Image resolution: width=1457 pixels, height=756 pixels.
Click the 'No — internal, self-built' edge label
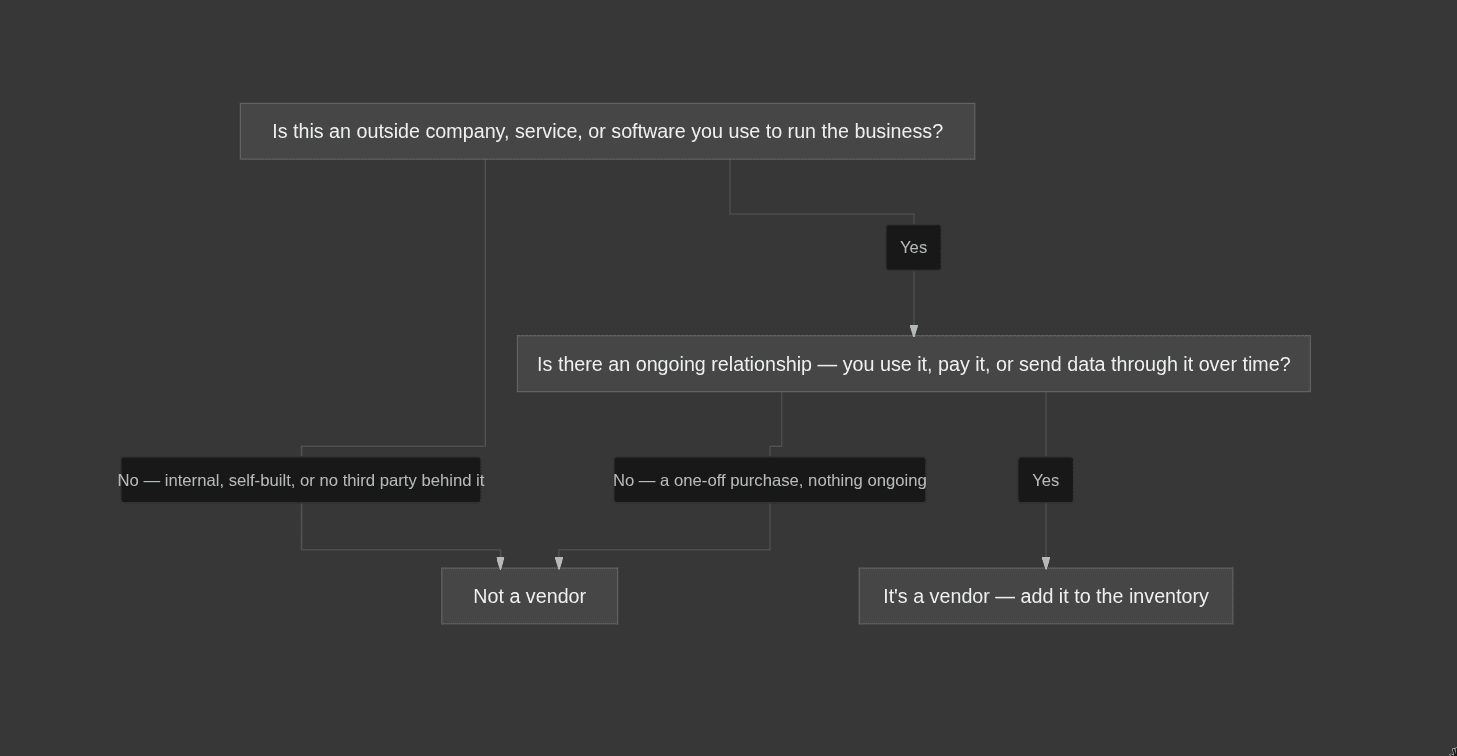[301, 480]
